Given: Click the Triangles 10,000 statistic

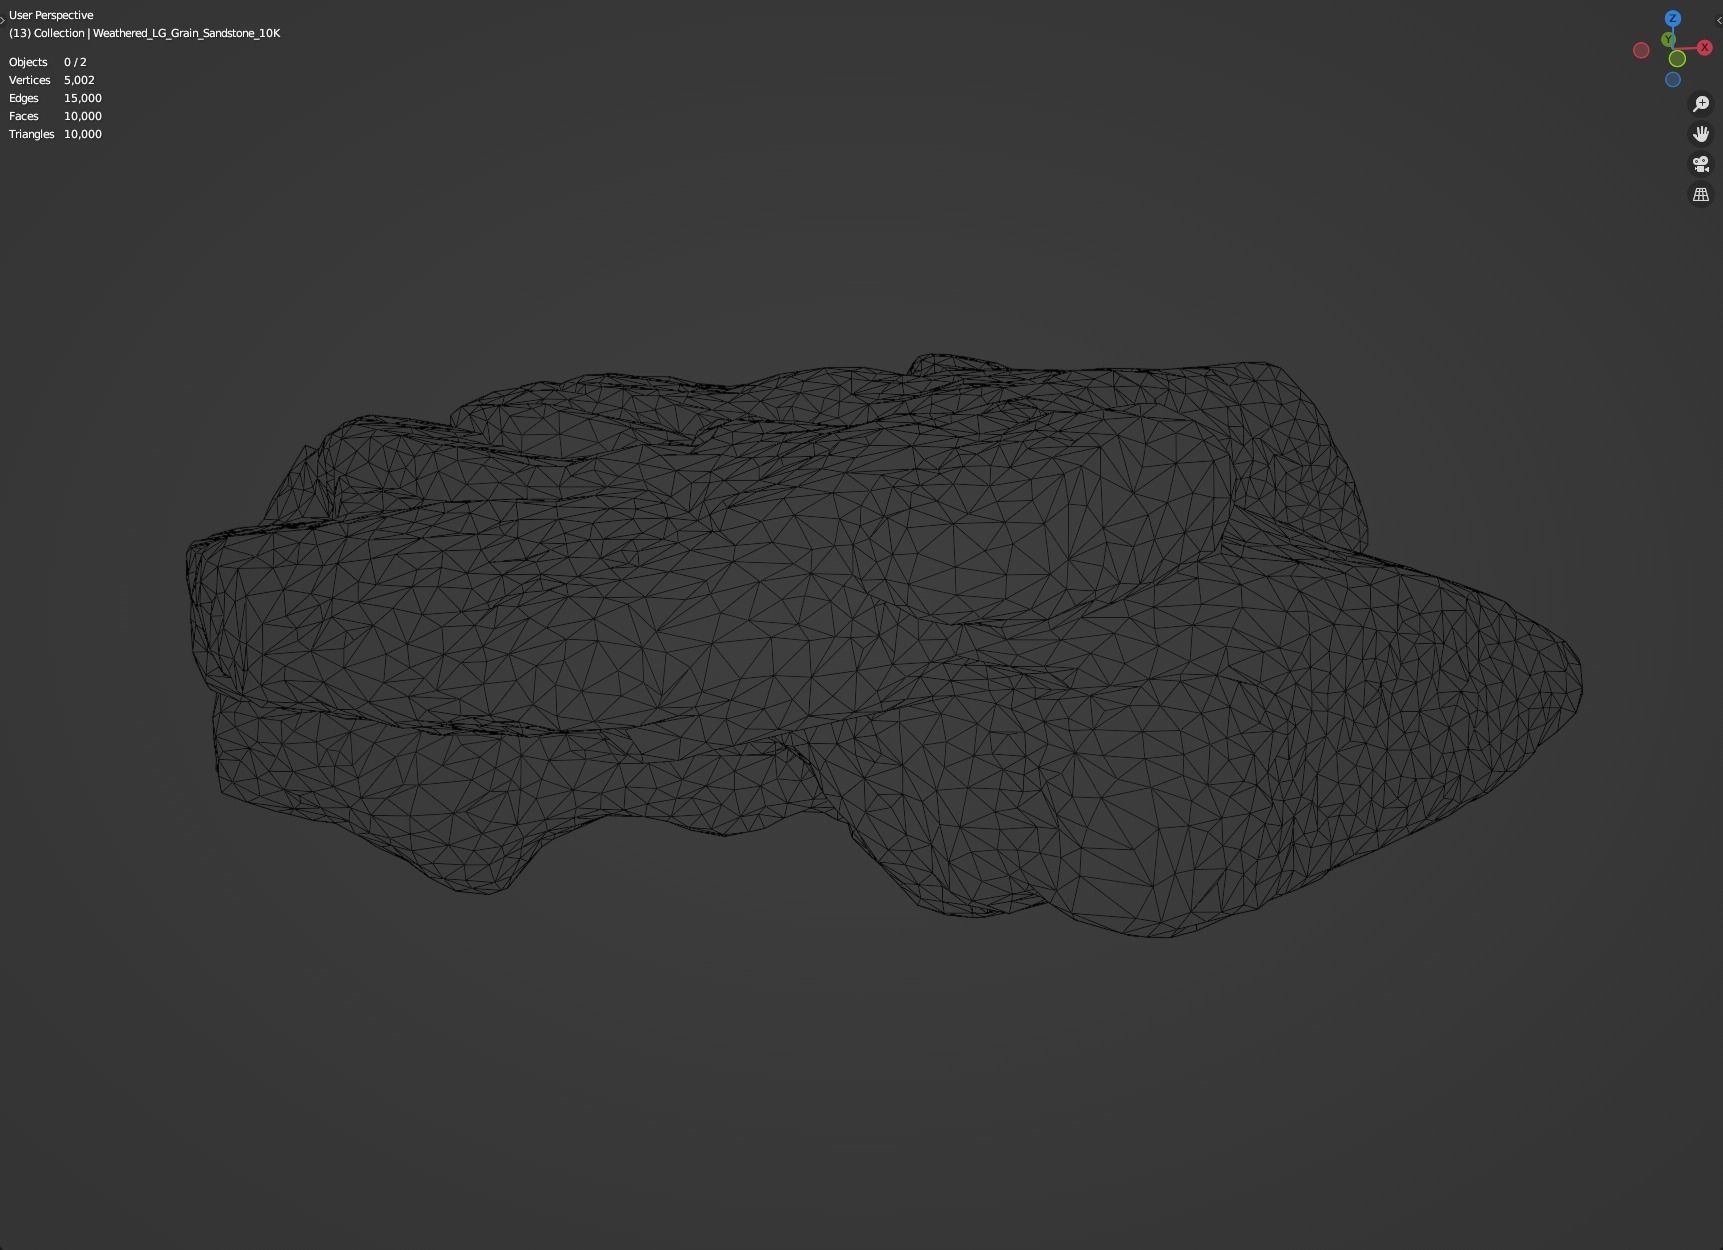Looking at the screenshot, I should (55, 134).
